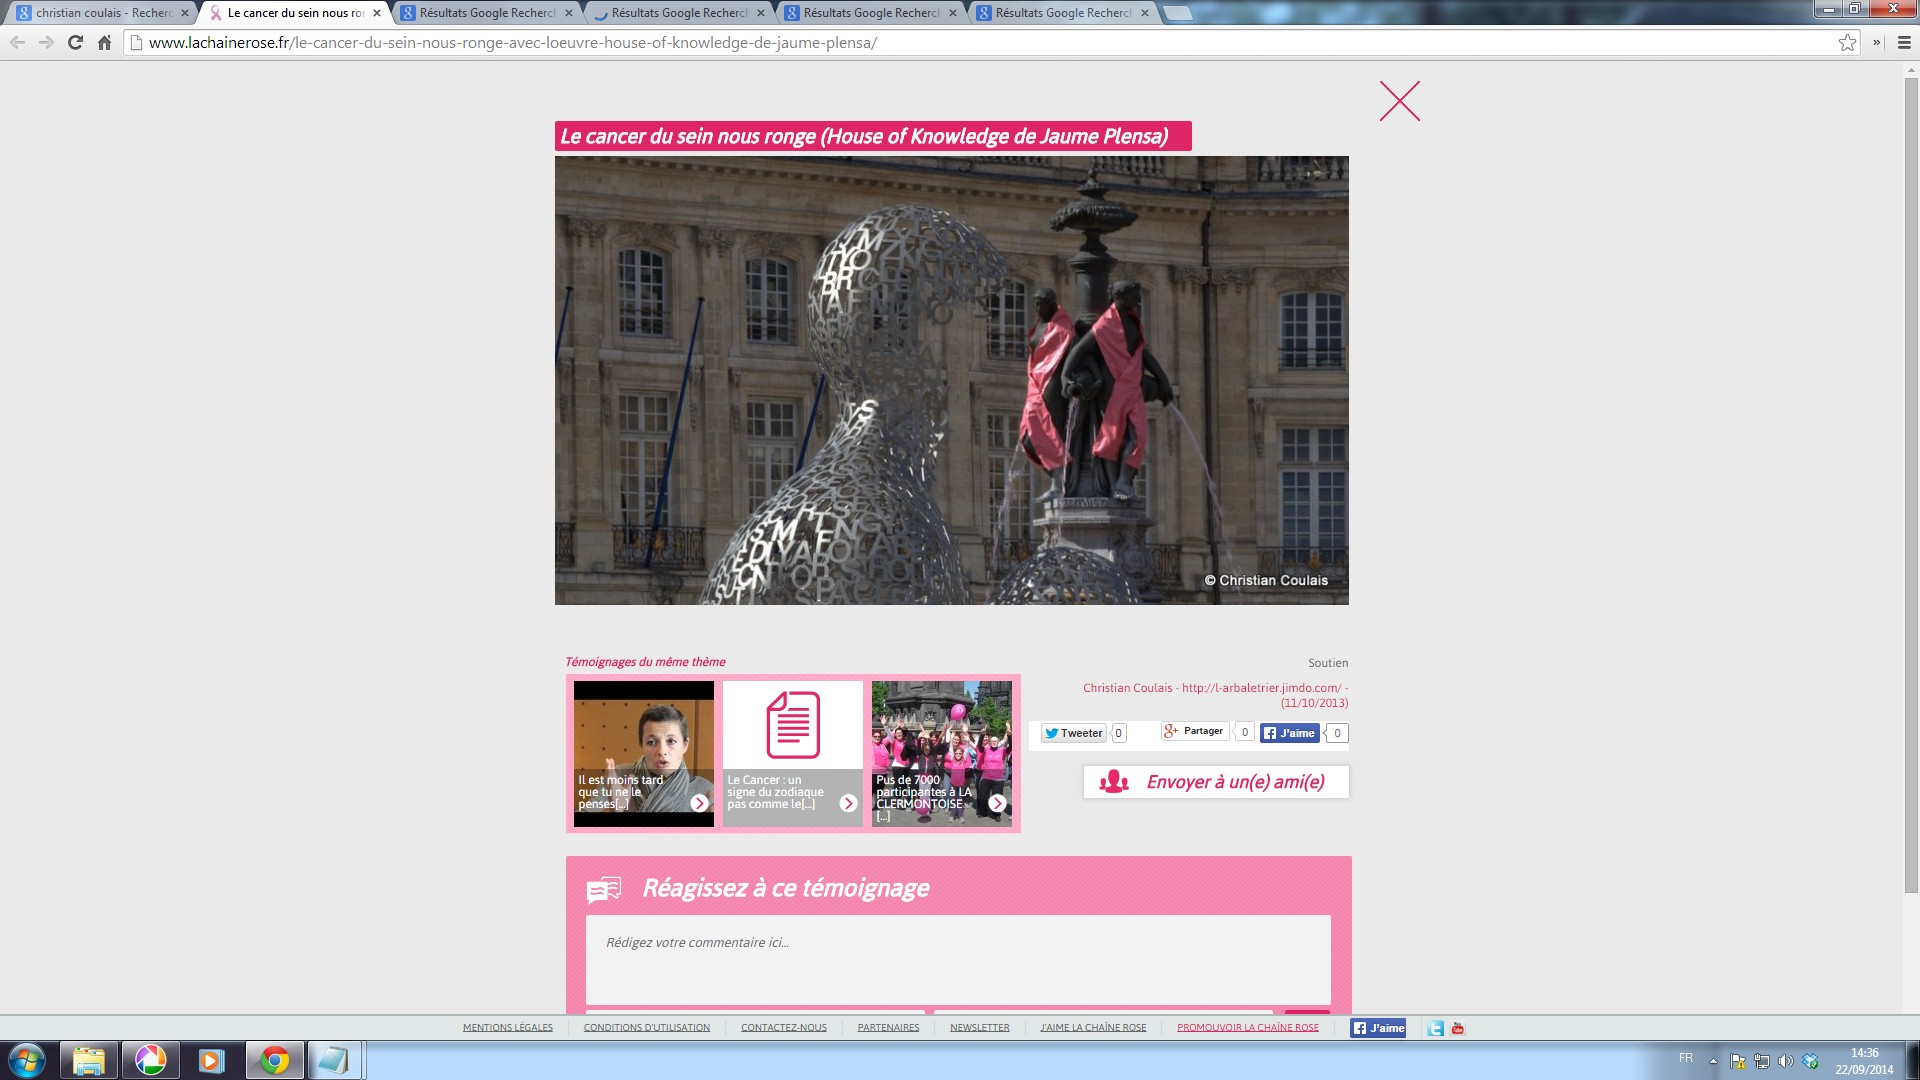1920x1080 pixels.
Task: Open the footer Twitter icon
Action: [x=1436, y=1028]
